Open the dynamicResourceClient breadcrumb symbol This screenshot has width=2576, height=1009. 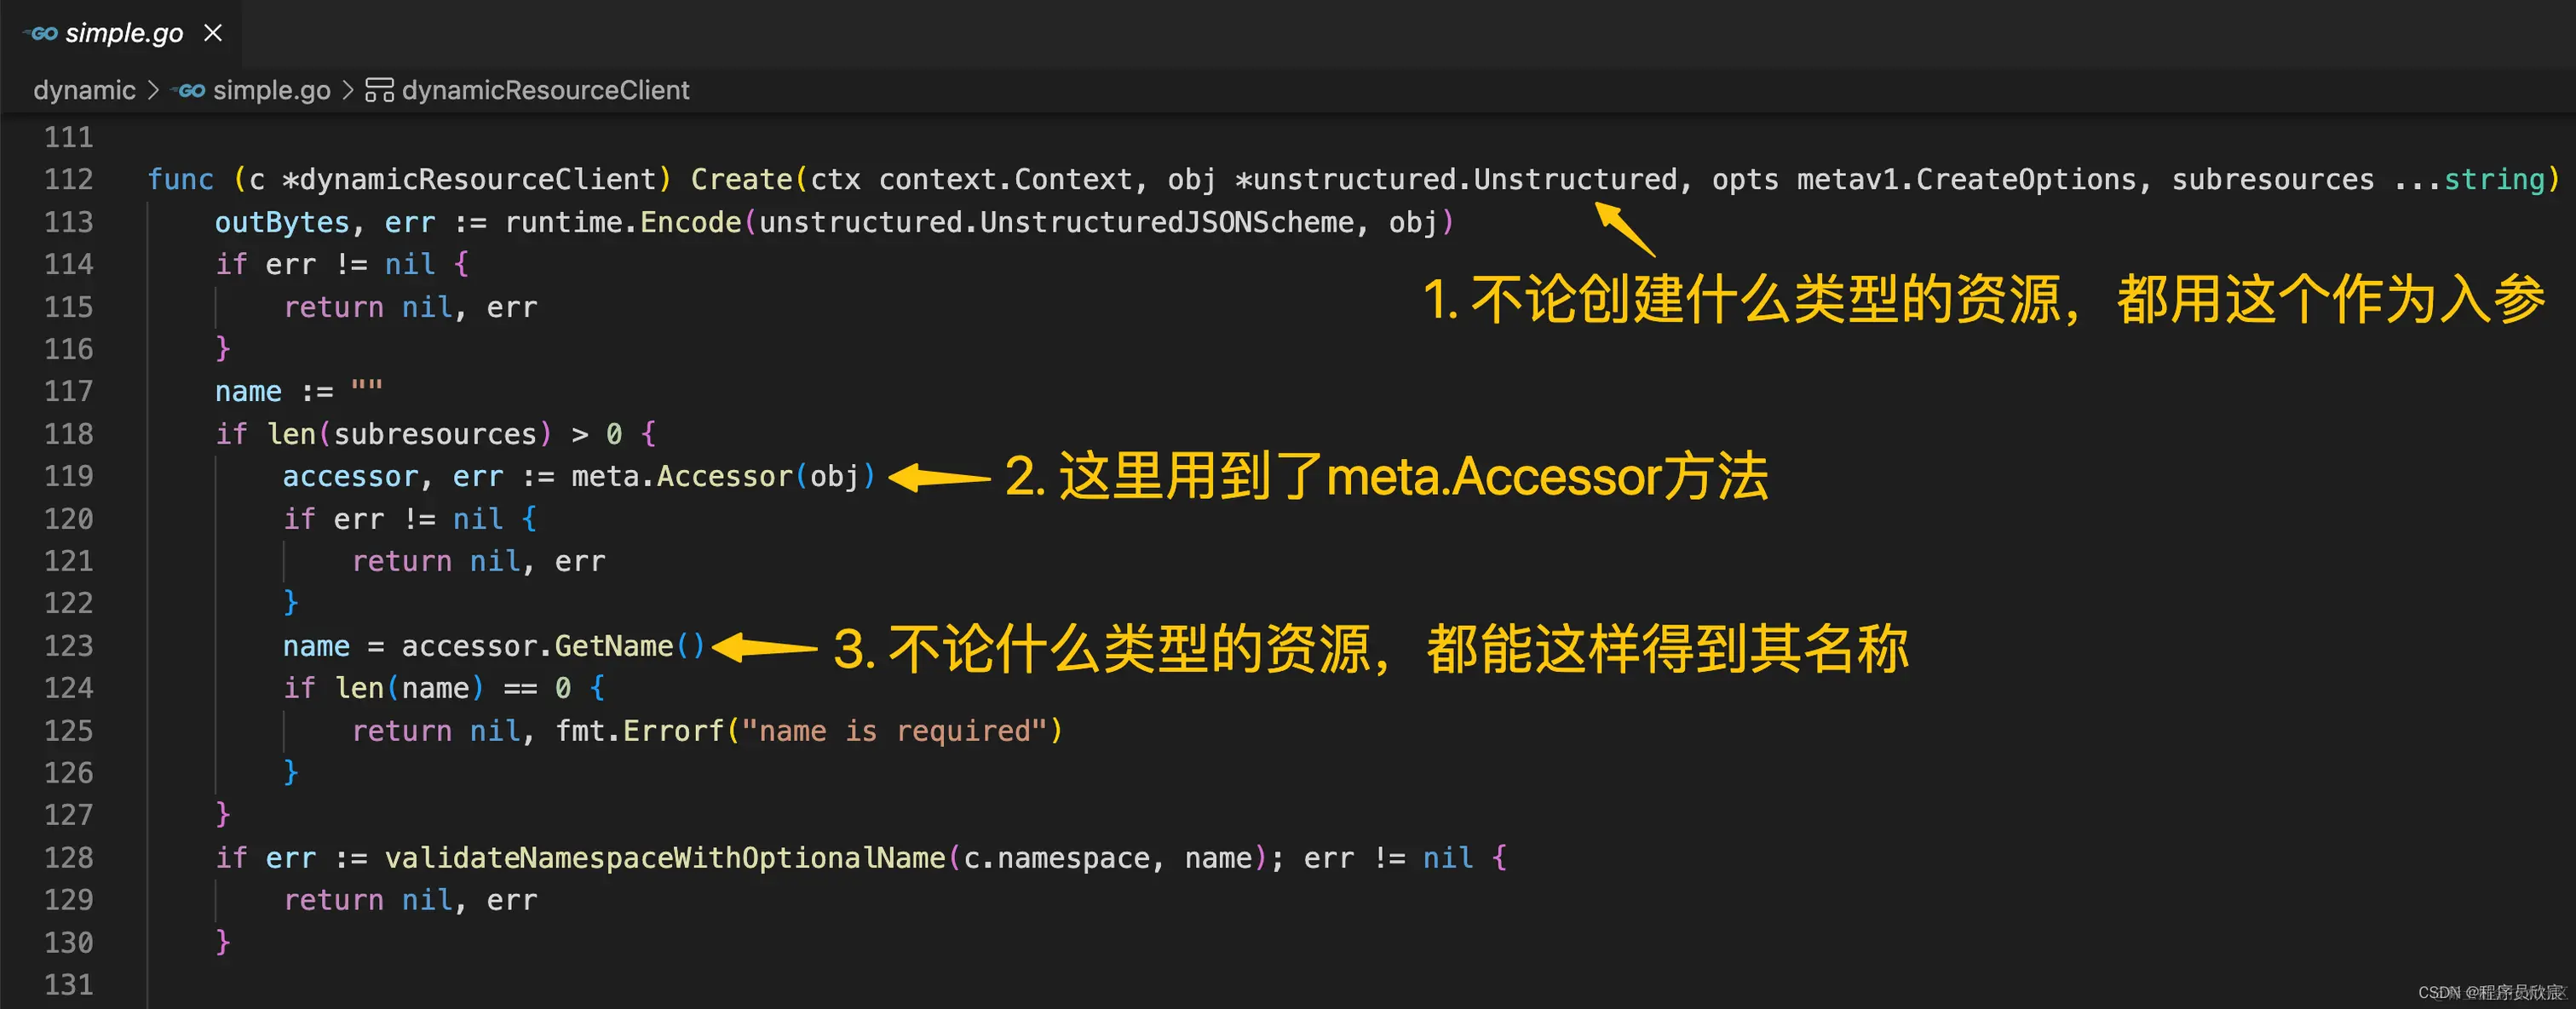pyautogui.click(x=545, y=90)
